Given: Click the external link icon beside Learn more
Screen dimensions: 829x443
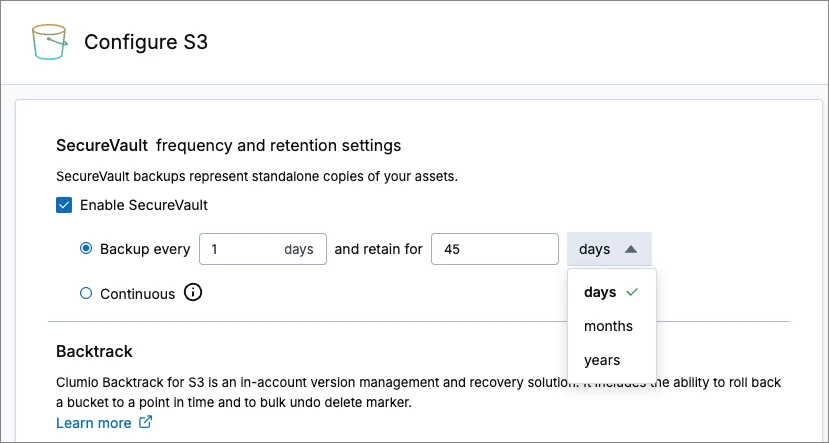Looking at the screenshot, I should 145,422.
